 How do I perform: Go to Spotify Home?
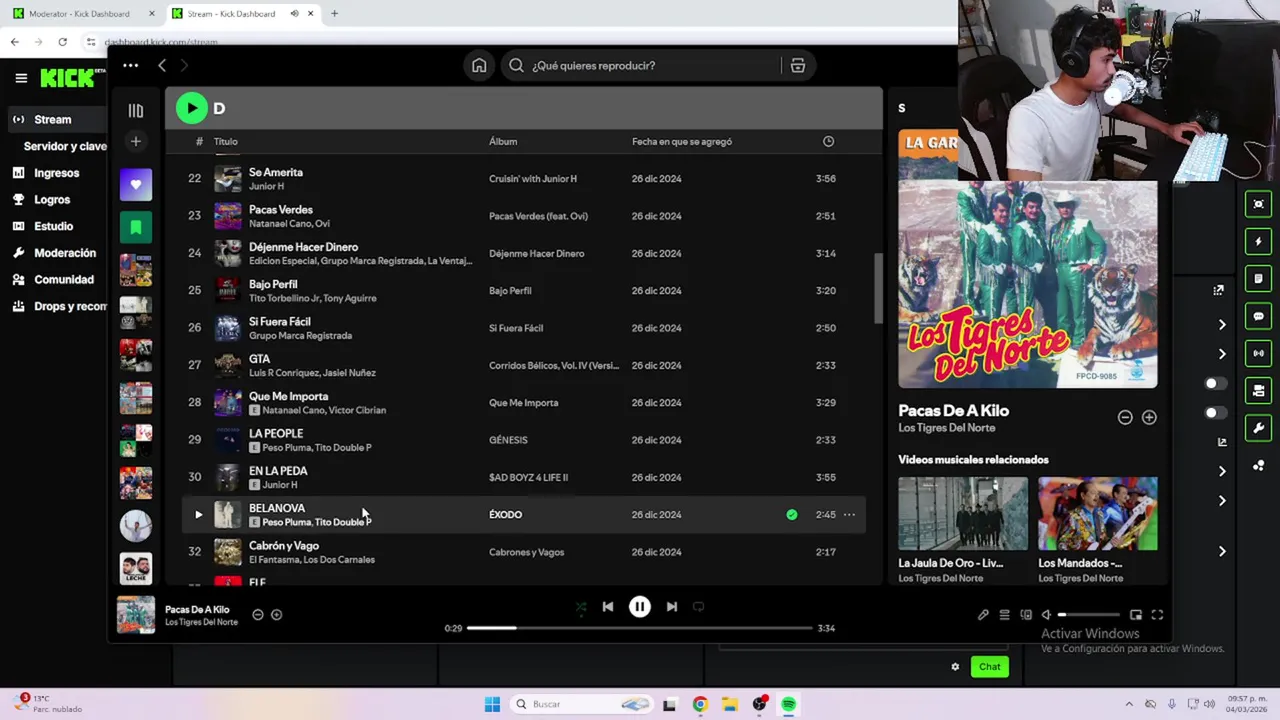(x=479, y=65)
